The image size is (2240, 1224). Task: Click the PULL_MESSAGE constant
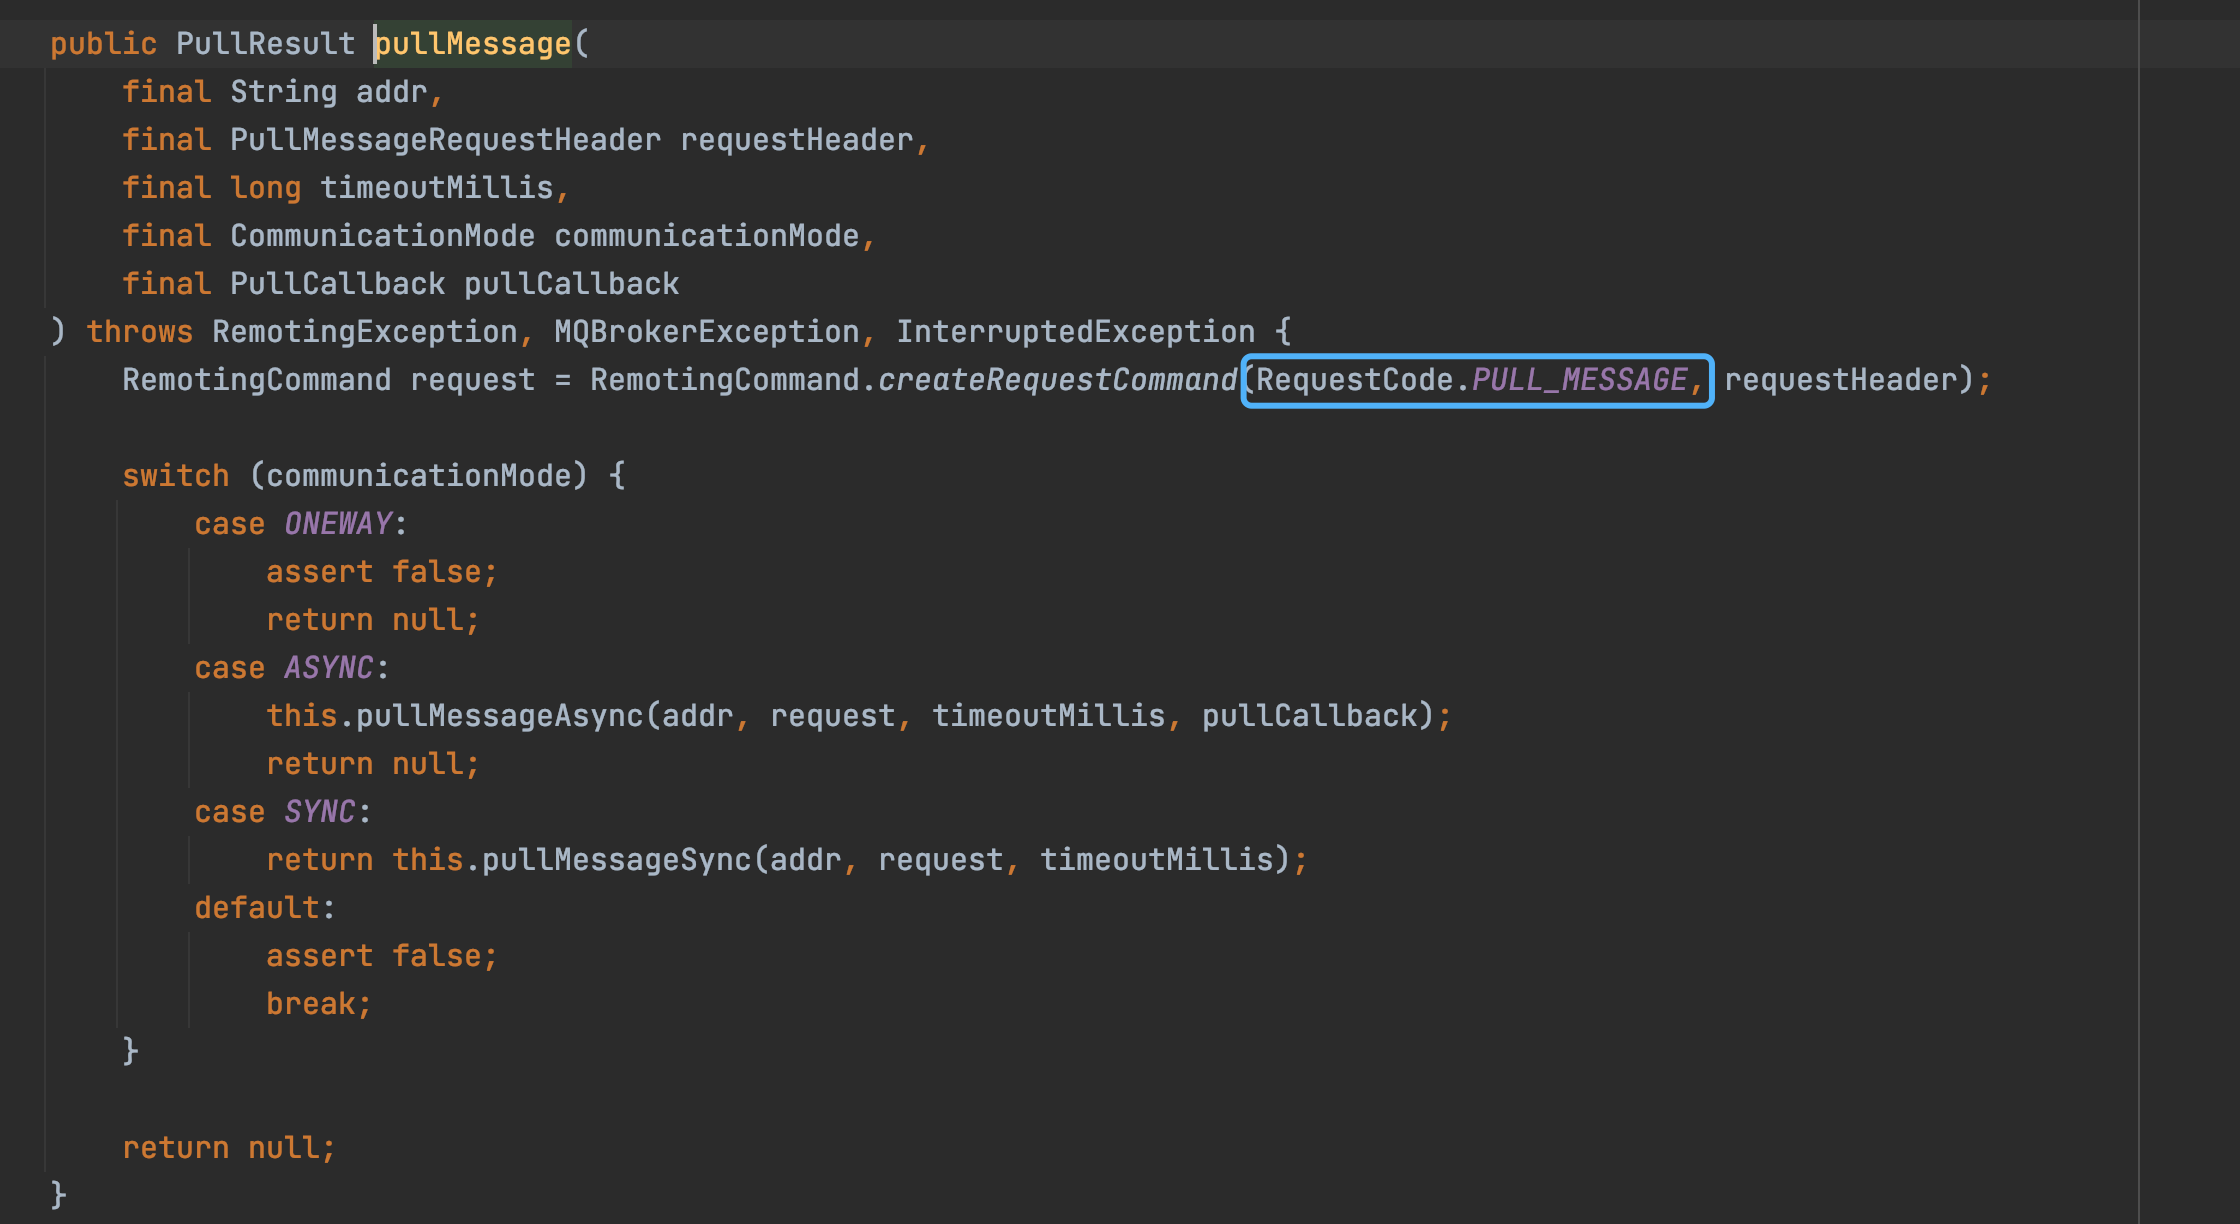point(1579,380)
